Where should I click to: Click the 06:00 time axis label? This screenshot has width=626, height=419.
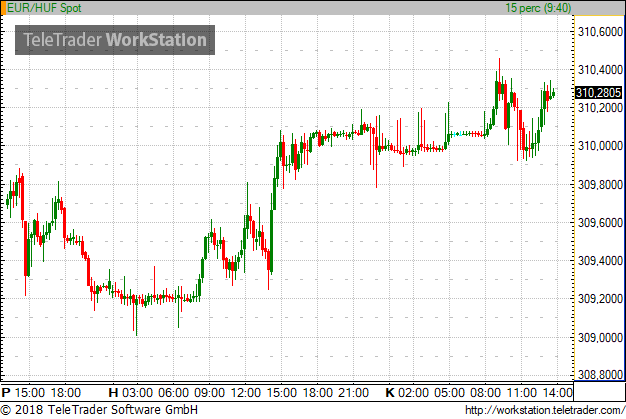[x=174, y=393]
